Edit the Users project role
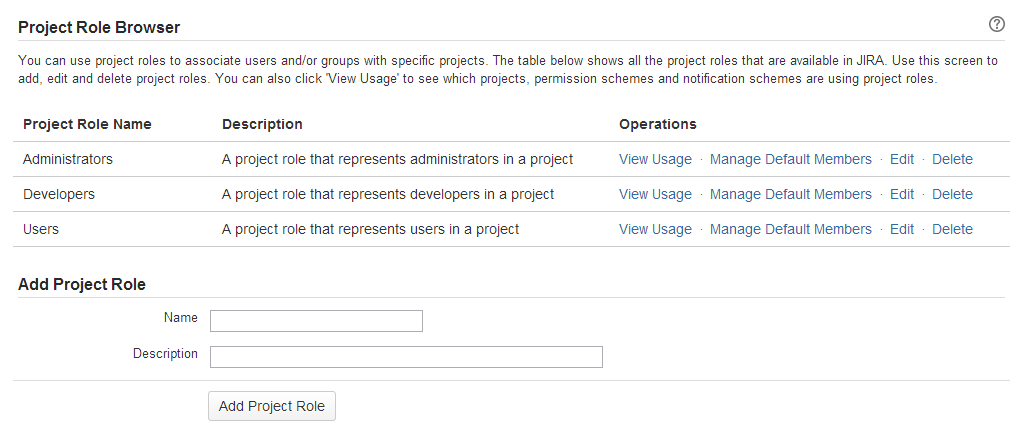Viewport: 1024px width, 432px height. tap(902, 229)
